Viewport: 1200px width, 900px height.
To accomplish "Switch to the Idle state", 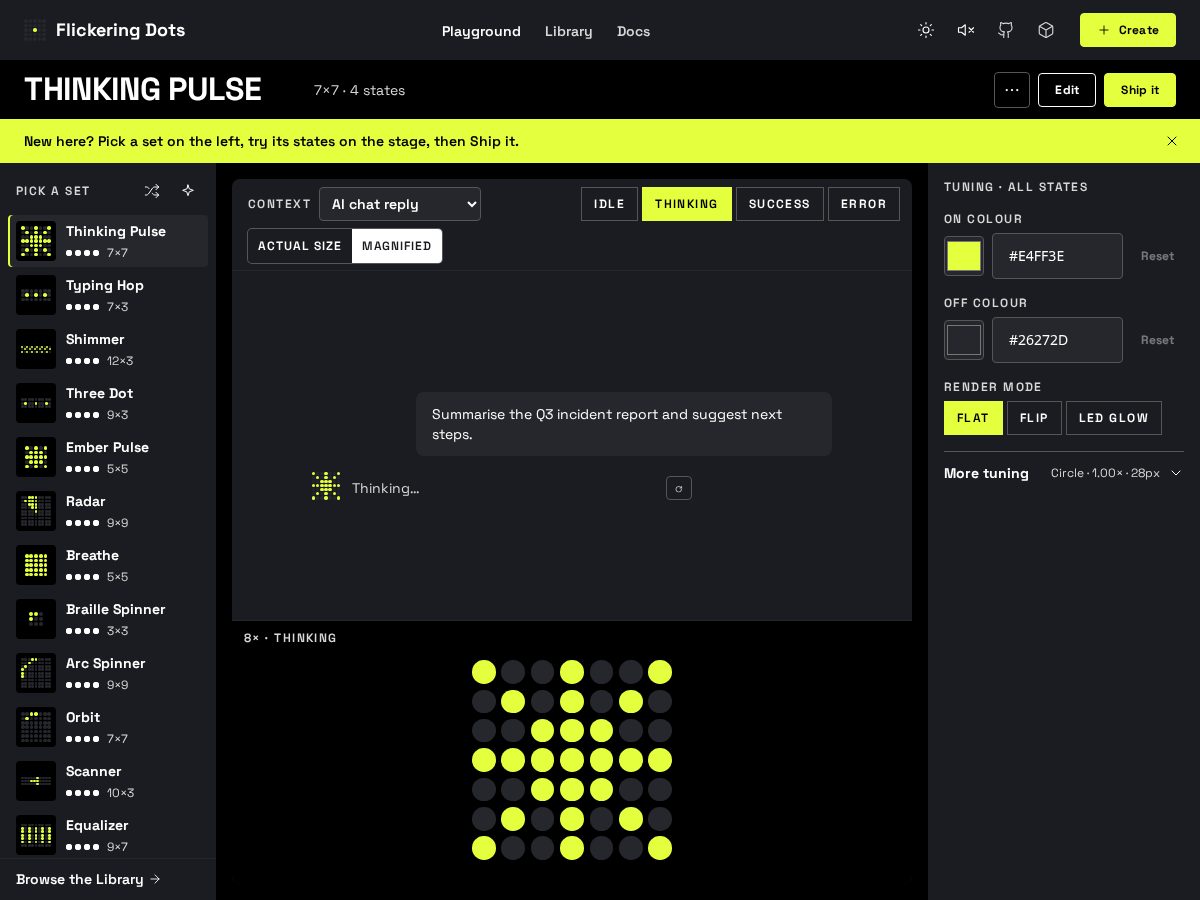I will 609,204.
